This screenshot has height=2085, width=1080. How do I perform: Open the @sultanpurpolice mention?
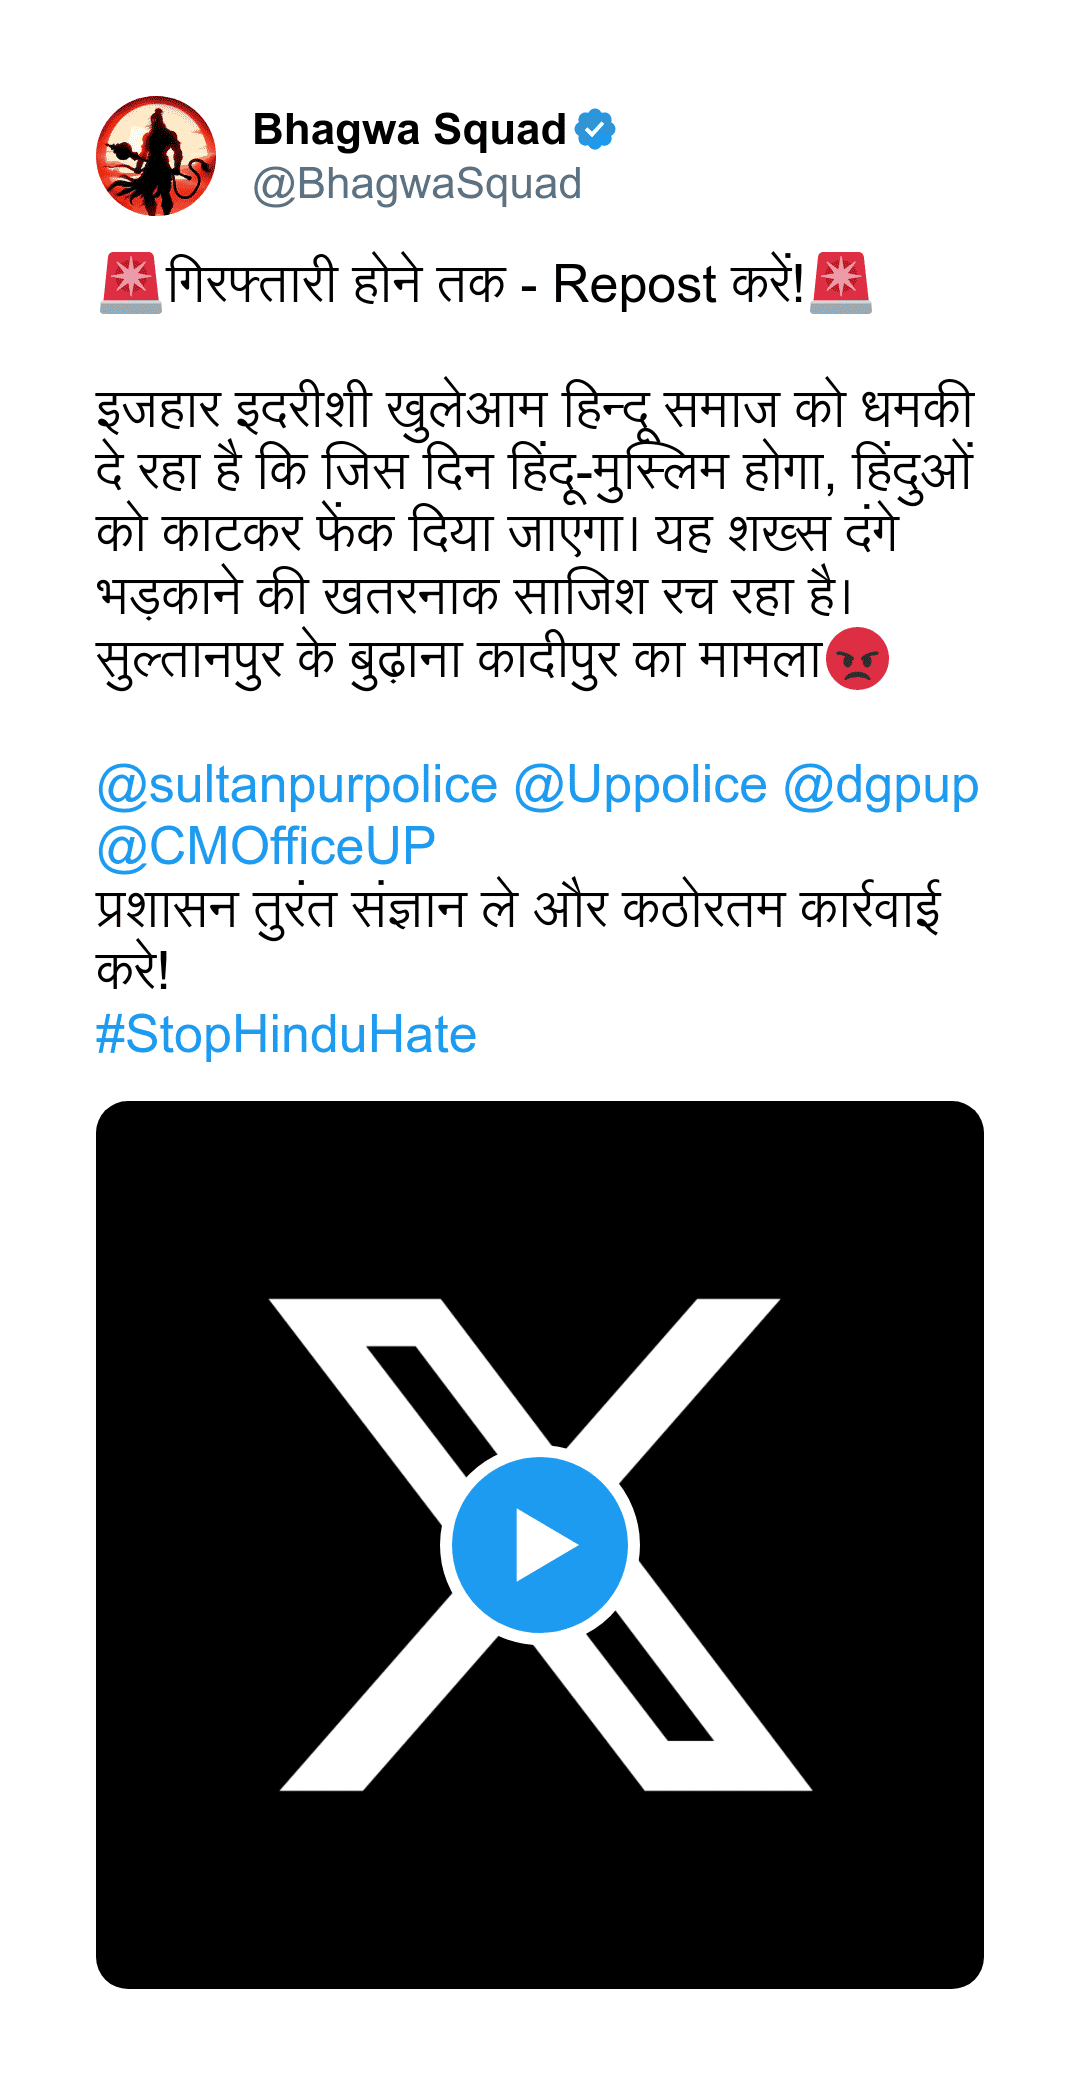tap(297, 786)
